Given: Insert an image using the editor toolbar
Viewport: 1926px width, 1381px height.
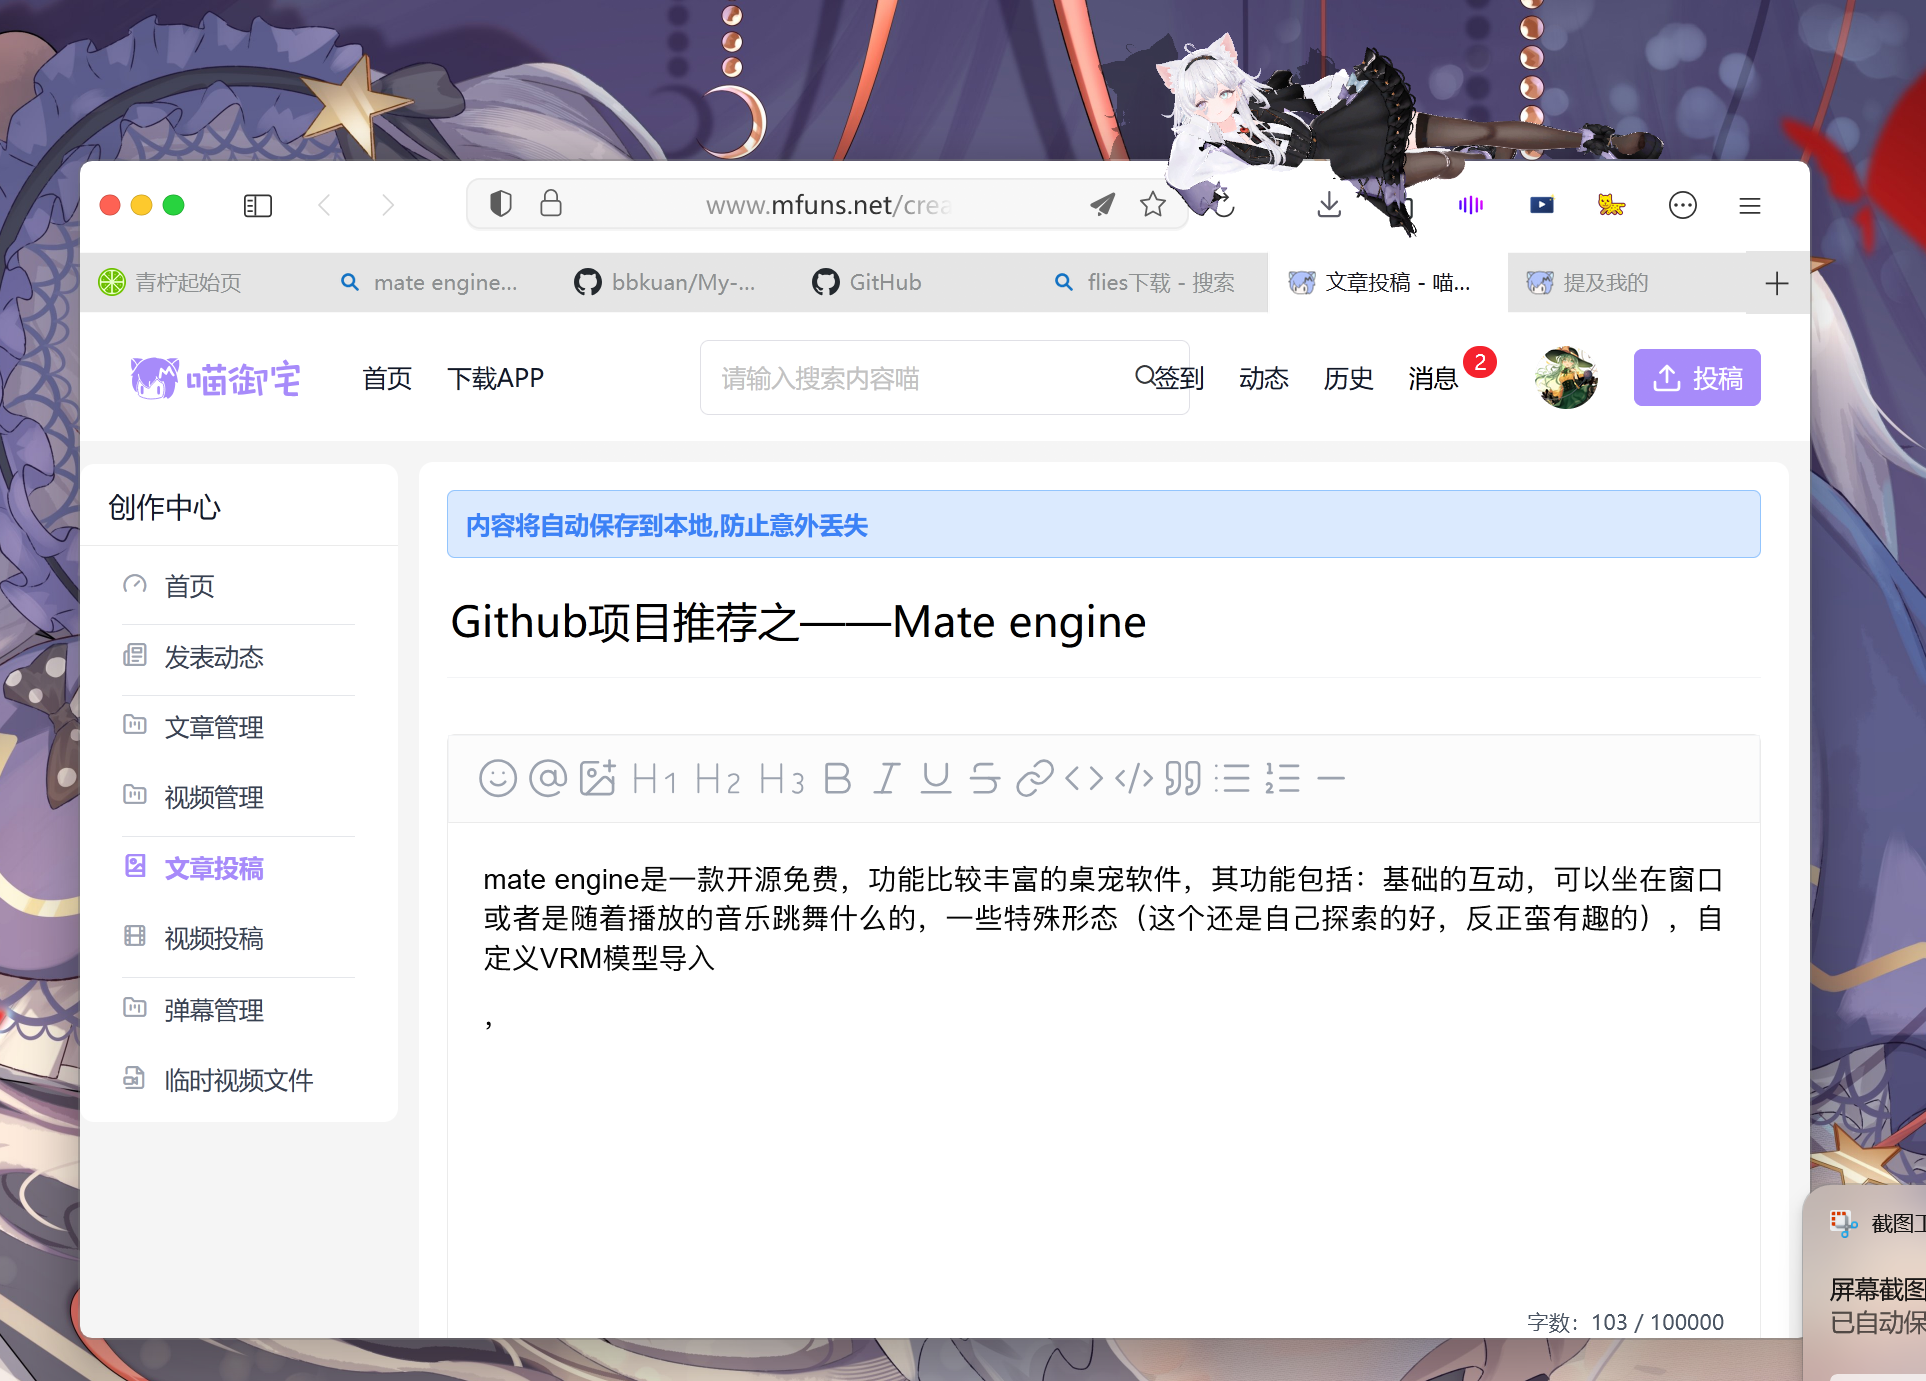Looking at the screenshot, I should pos(597,779).
